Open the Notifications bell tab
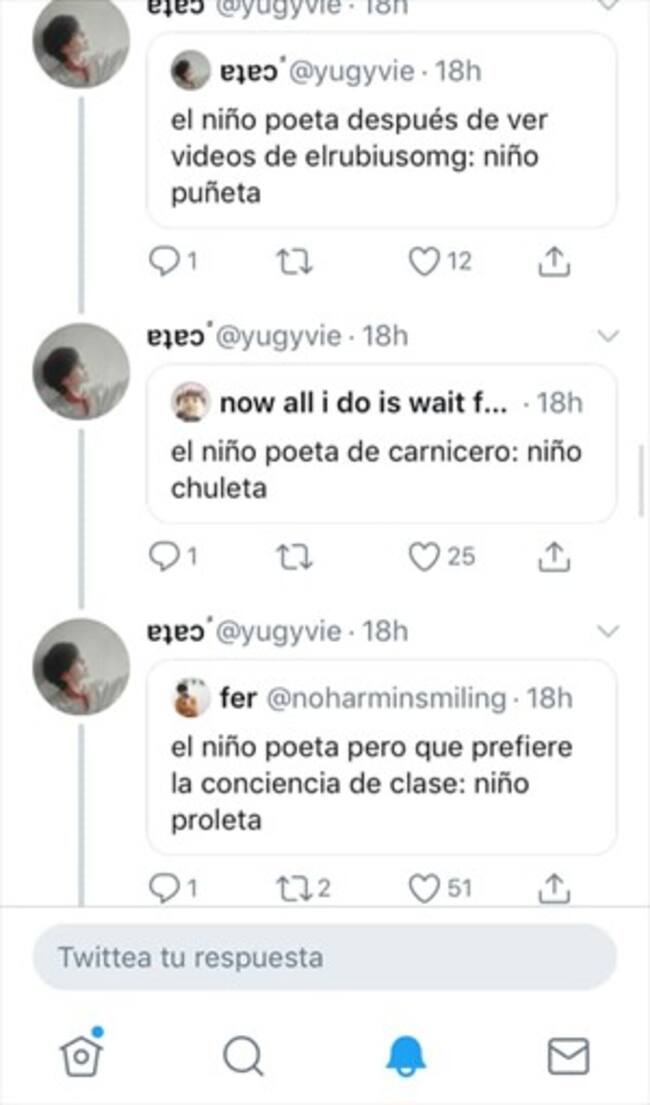 406,1054
